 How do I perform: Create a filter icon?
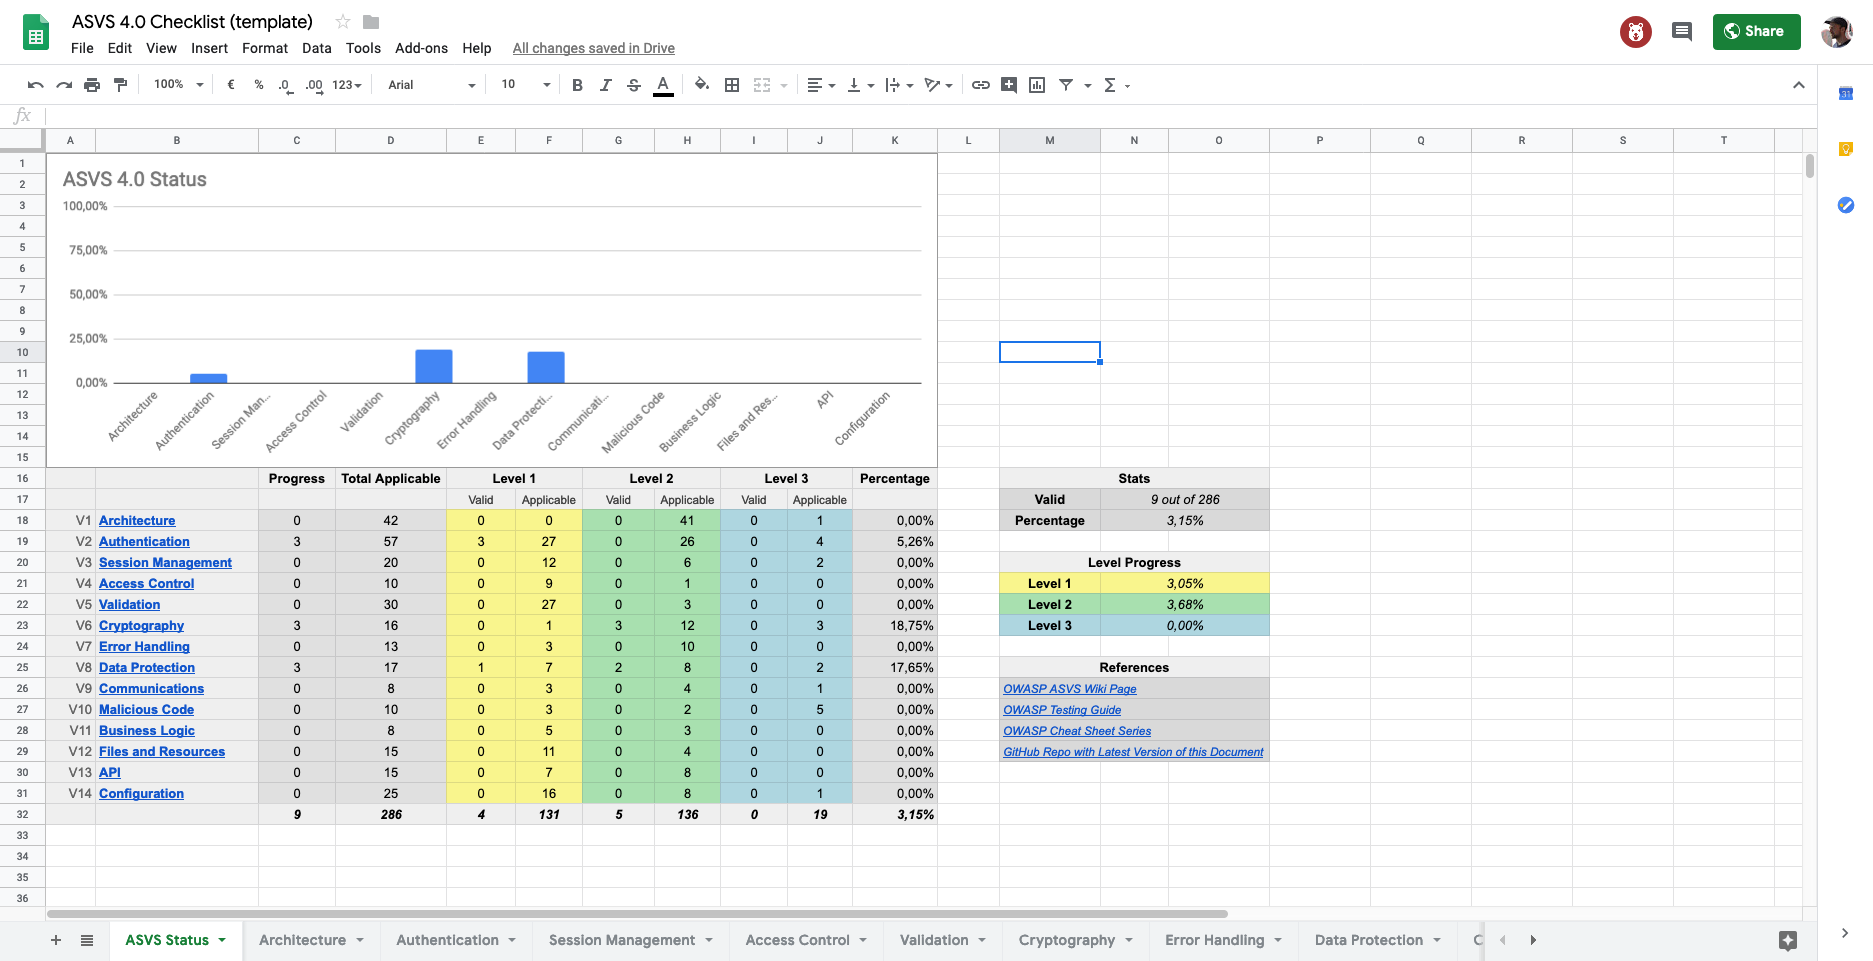(x=1066, y=85)
